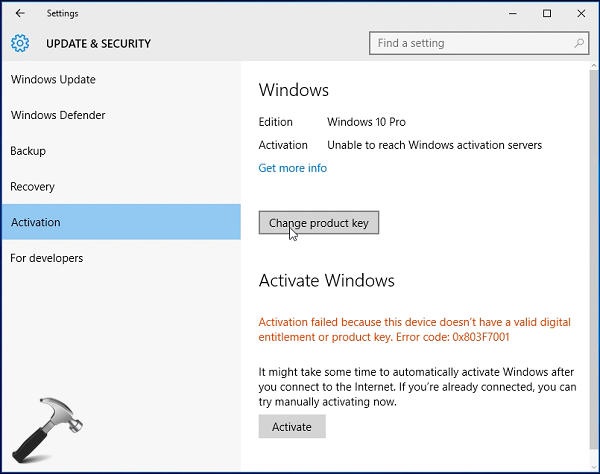Click the vertical scrollbar track

[594, 266]
